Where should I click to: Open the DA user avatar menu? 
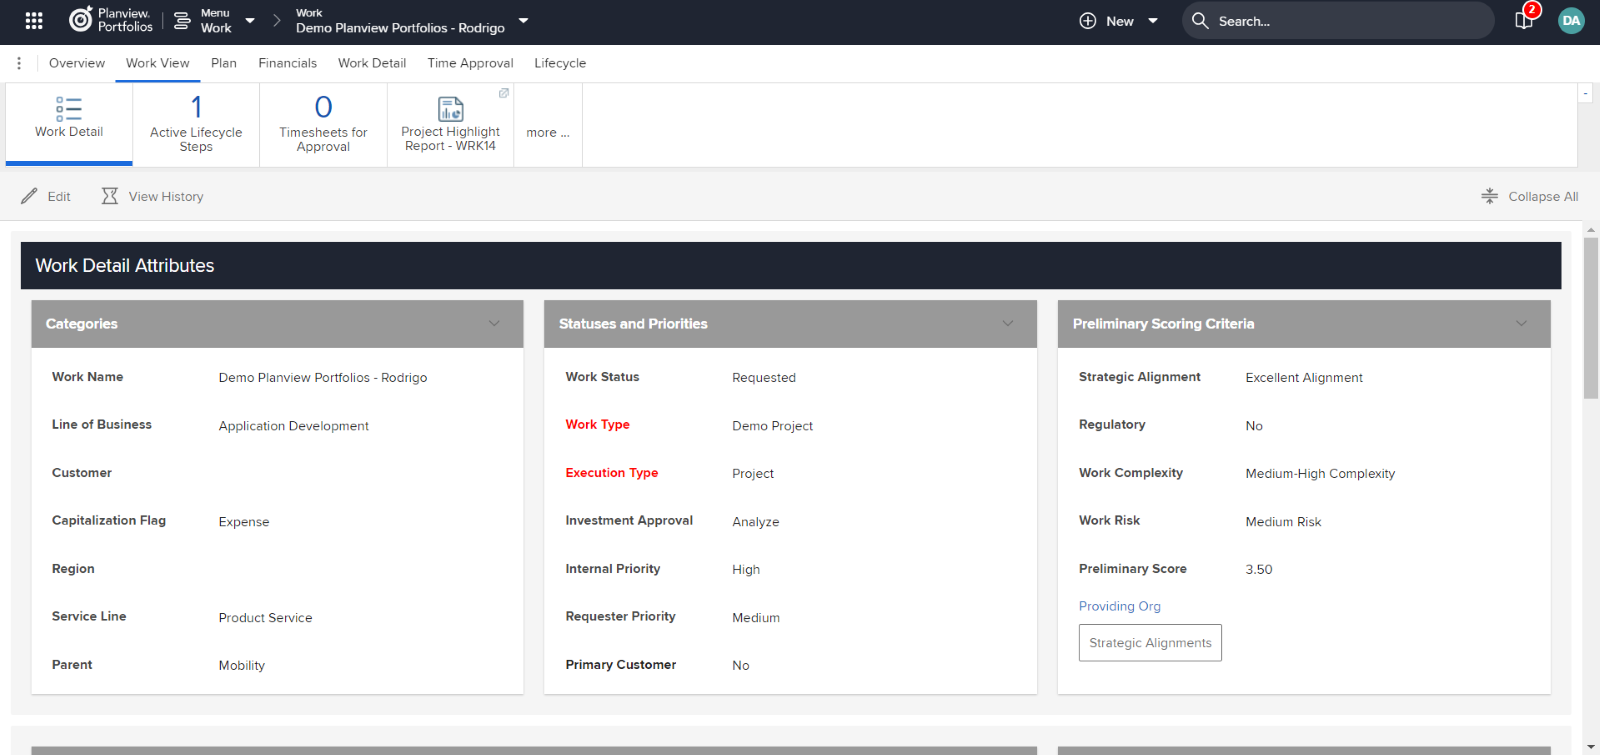[x=1571, y=21]
